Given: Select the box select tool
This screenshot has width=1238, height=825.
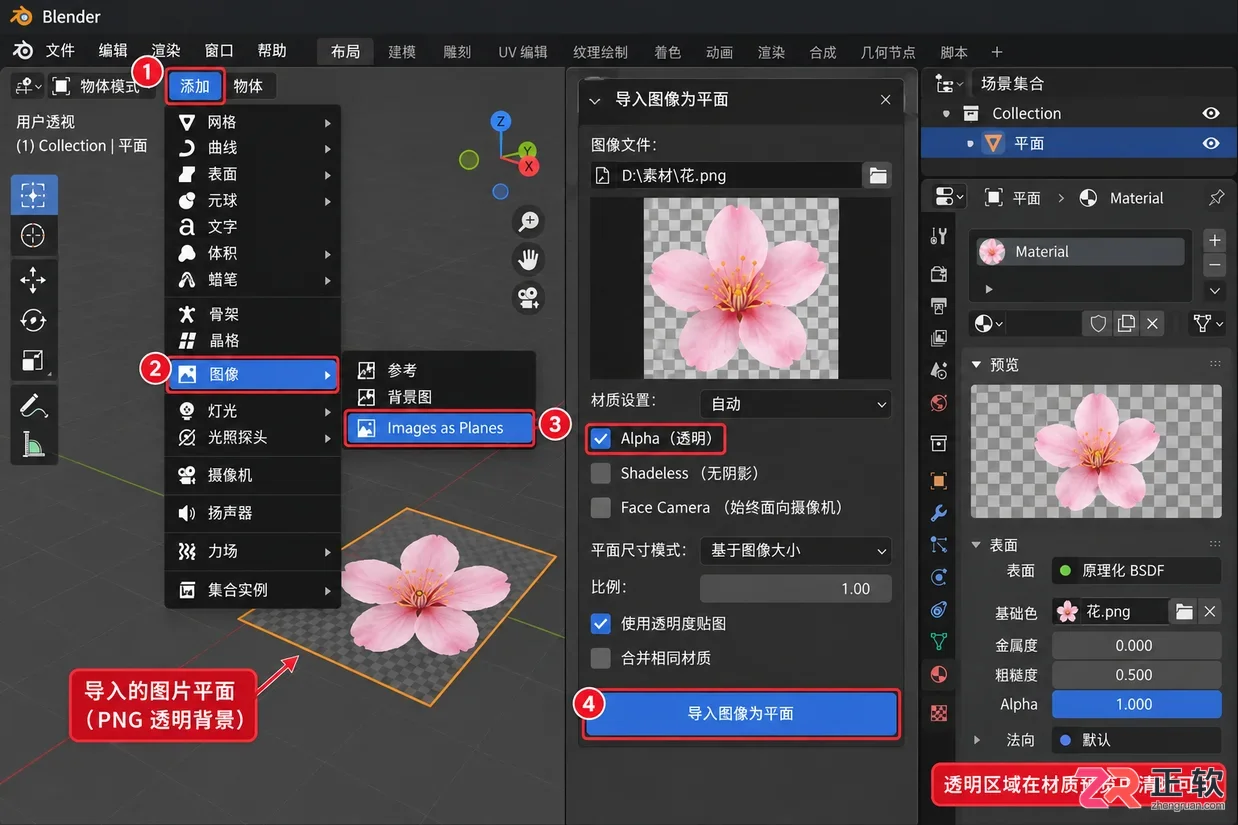Looking at the screenshot, I should [x=34, y=194].
